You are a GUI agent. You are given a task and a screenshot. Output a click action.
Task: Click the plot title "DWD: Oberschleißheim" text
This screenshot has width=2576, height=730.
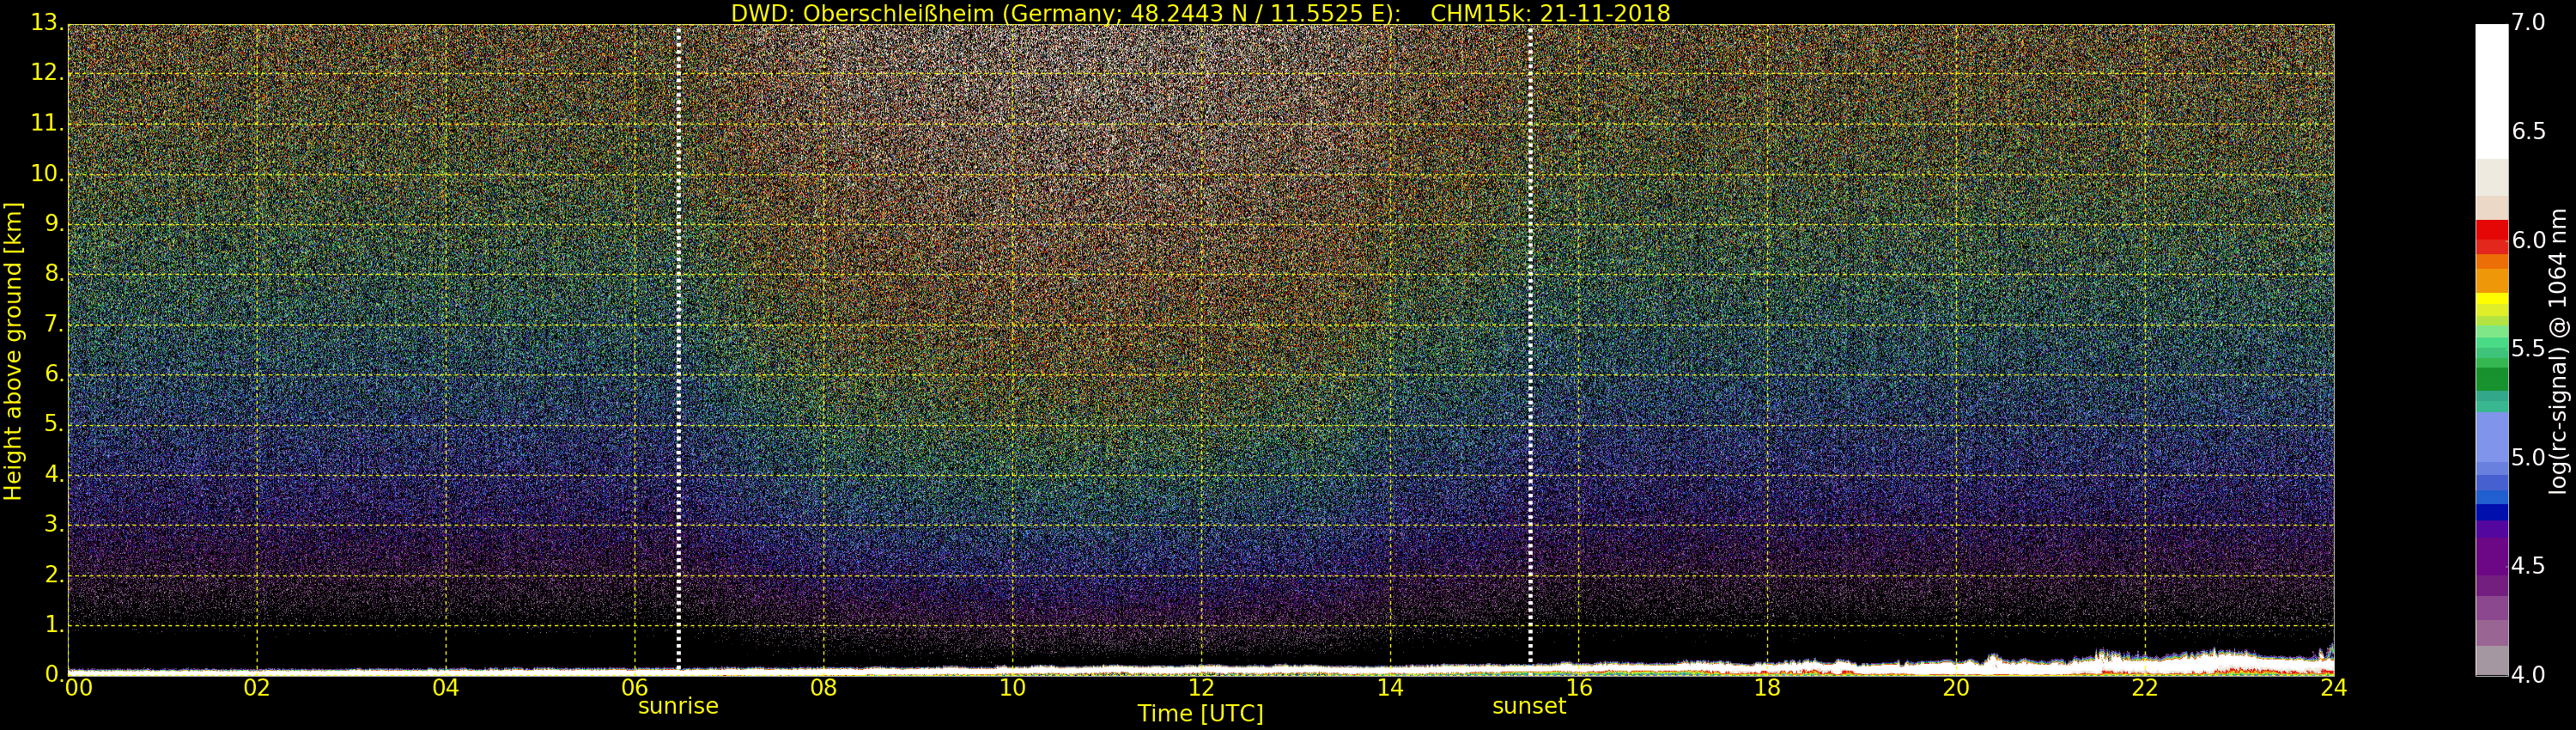(863, 13)
